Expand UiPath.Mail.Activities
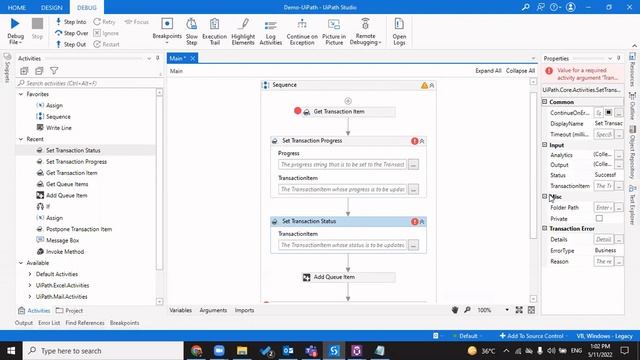Image resolution: width=640 pixels, height=360 pixels. tap(30, 297)
